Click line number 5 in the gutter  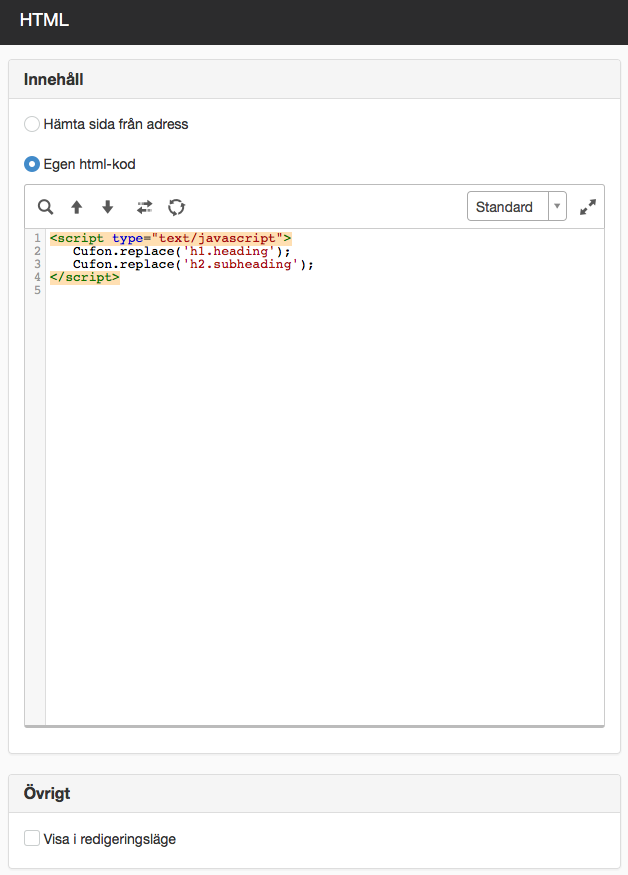tap(37, 290)
